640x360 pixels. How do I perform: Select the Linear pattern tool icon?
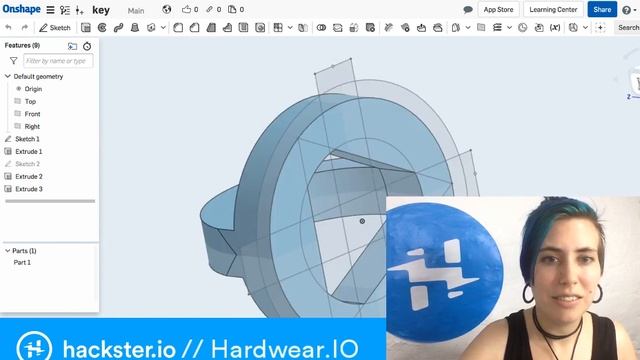[x=278, y=28]
